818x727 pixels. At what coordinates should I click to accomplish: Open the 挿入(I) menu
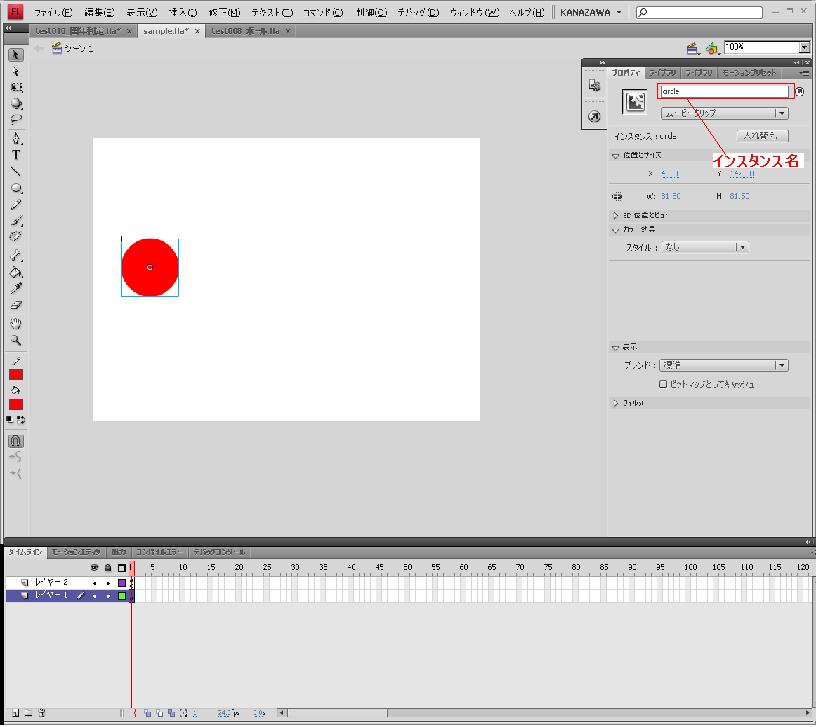coord(183,12)
